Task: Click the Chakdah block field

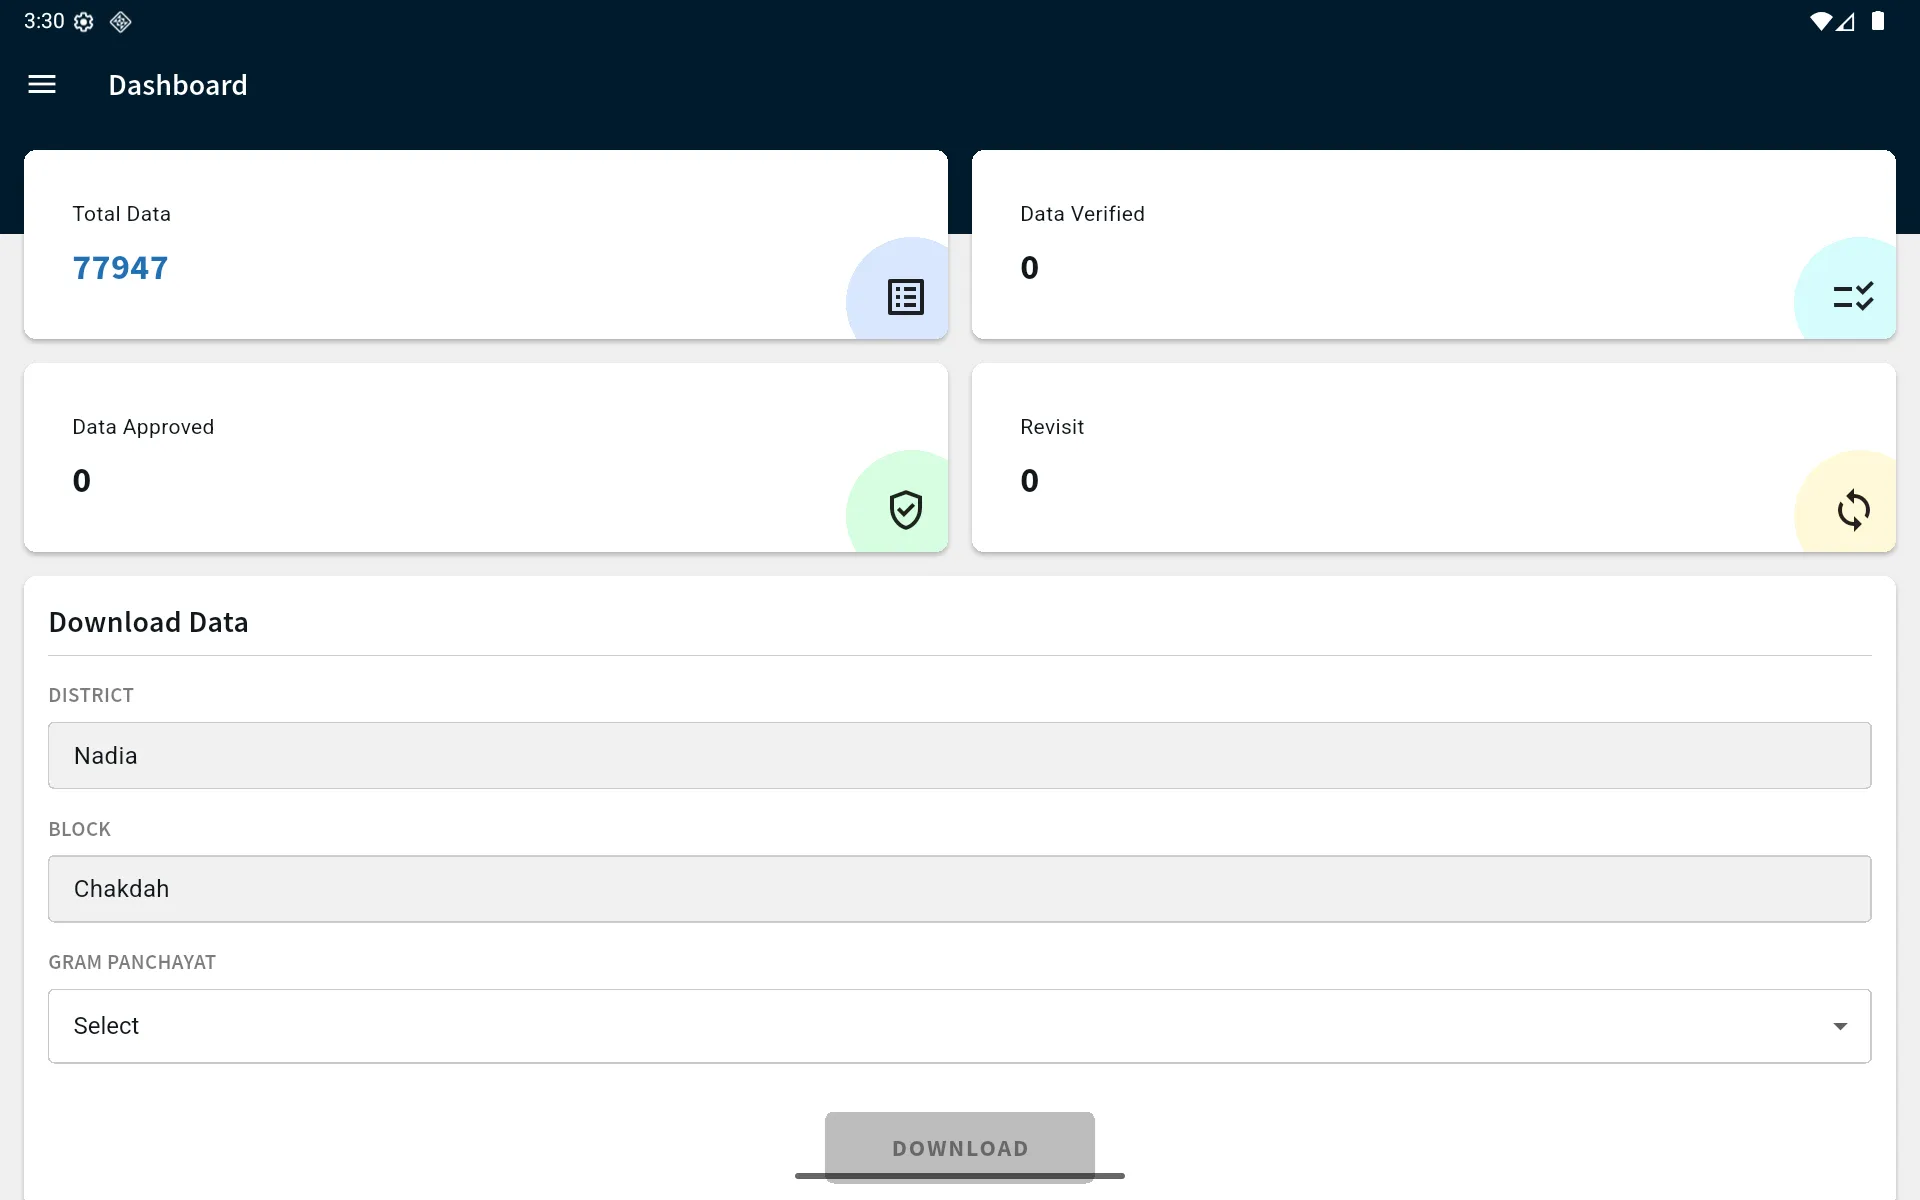Action: pos(960,888)
